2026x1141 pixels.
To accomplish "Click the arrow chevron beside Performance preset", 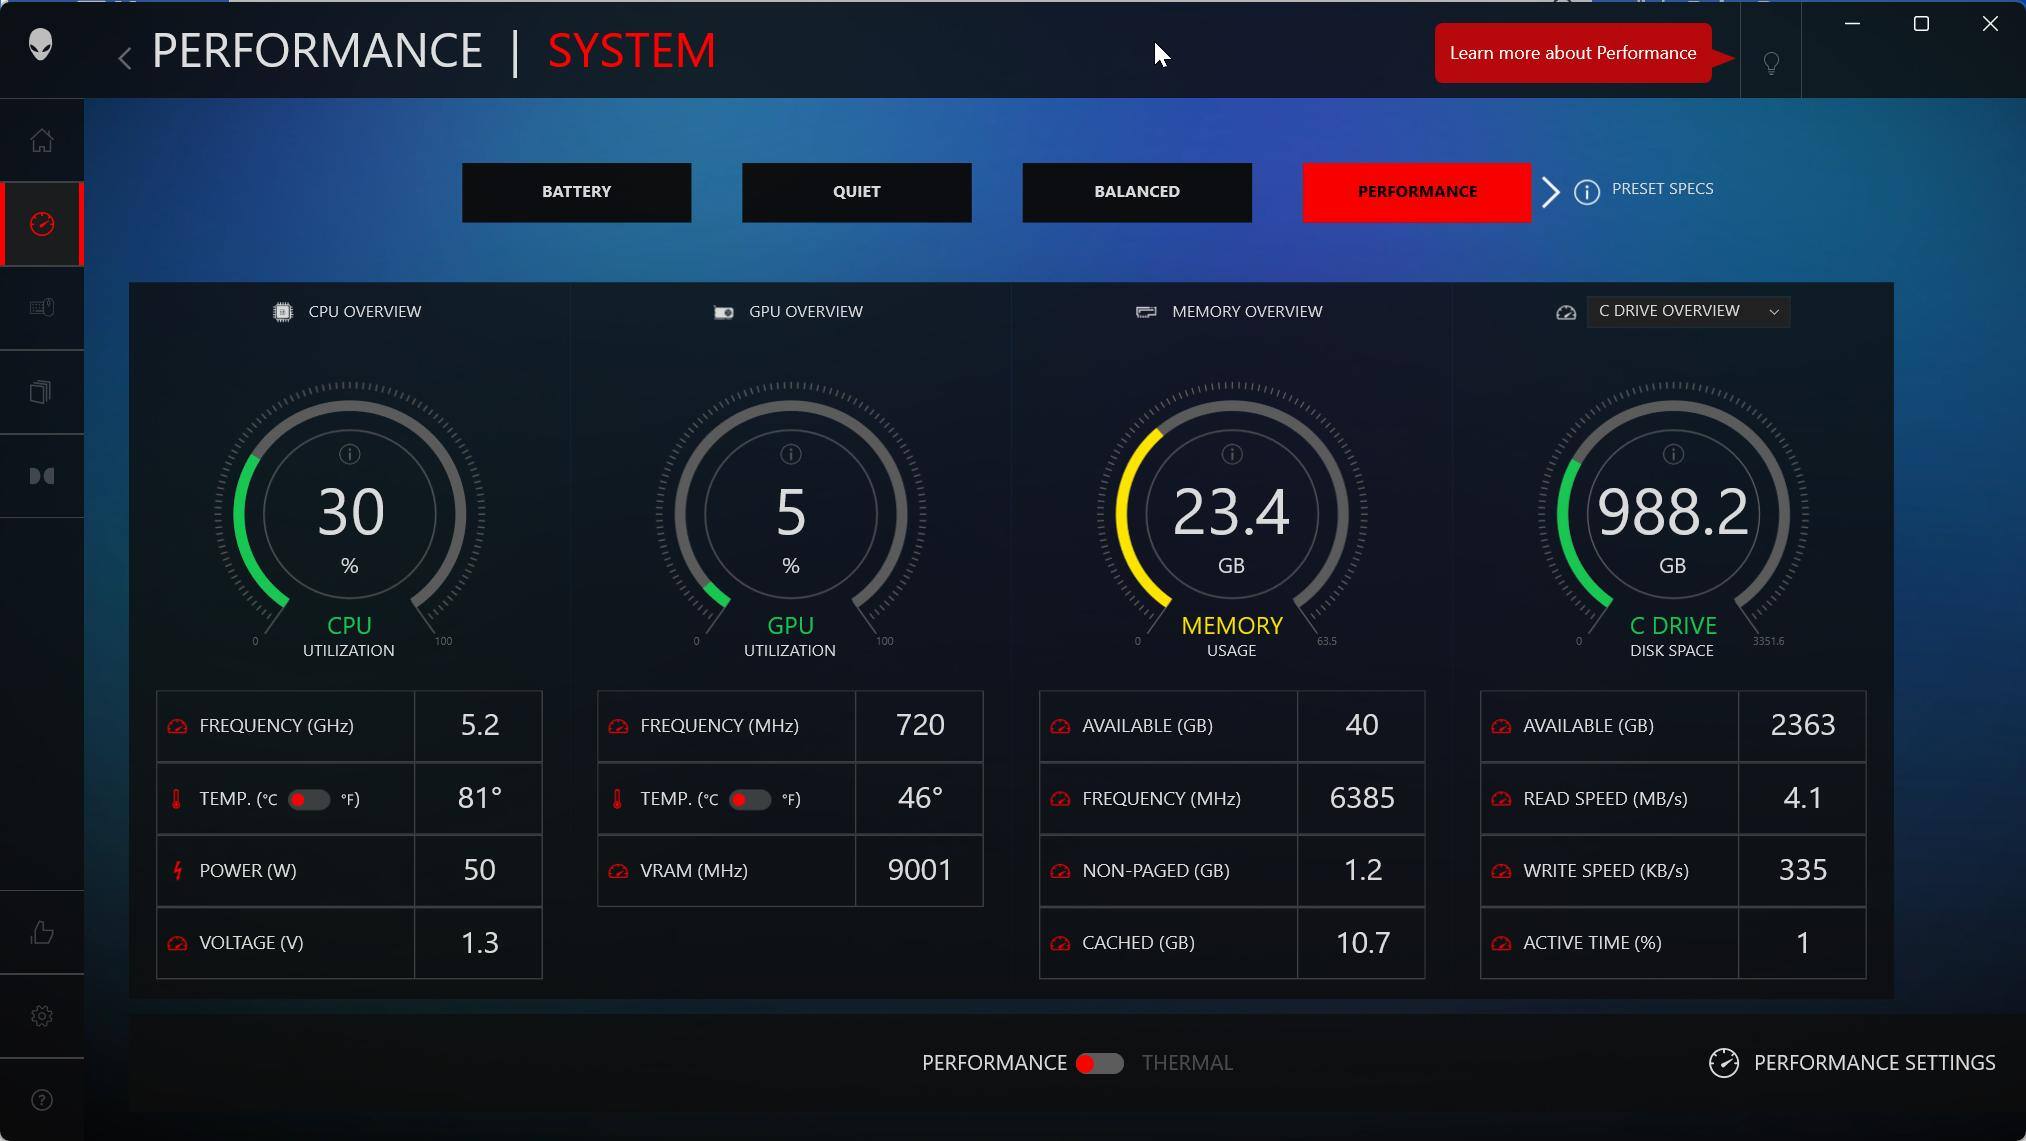I will [x=1550, y=192].
